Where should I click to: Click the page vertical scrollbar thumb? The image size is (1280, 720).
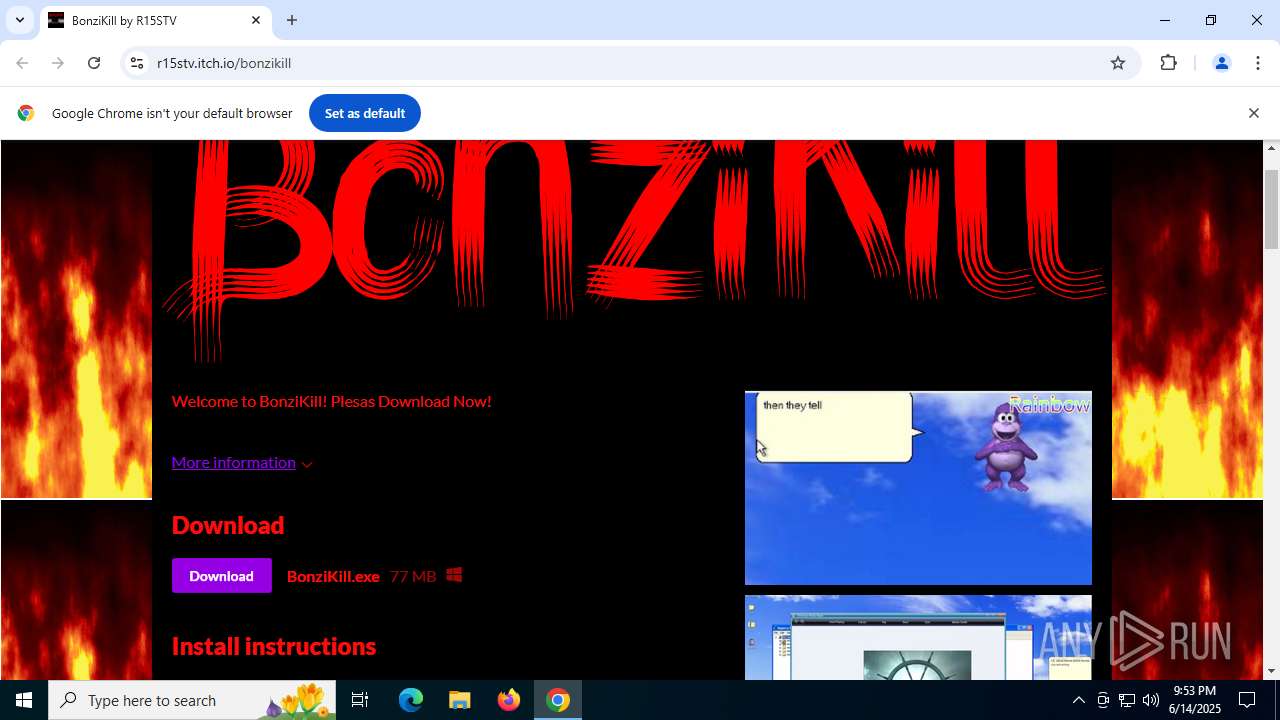(x=1272, y=209)
